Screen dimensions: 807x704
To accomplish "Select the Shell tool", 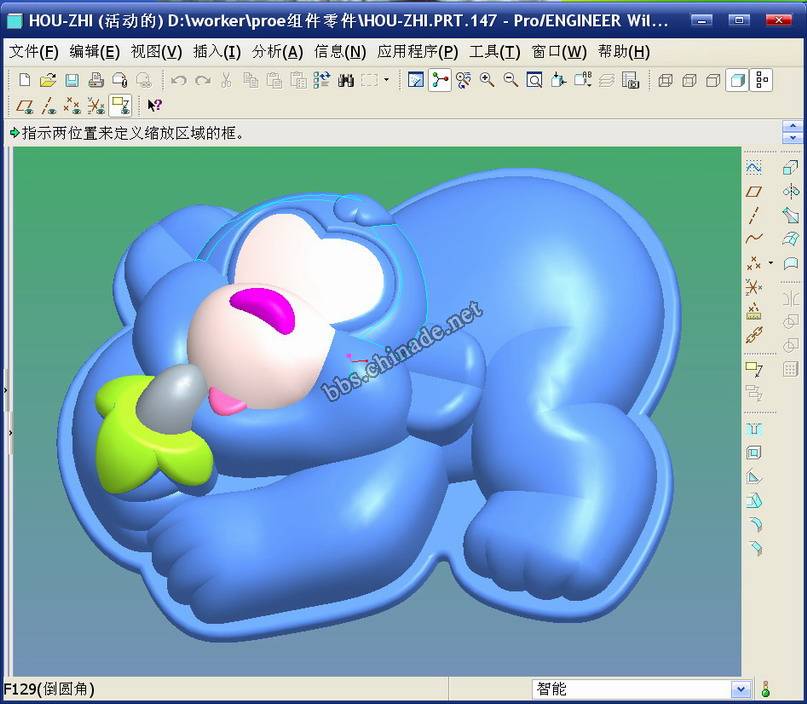I will [753, 453].
